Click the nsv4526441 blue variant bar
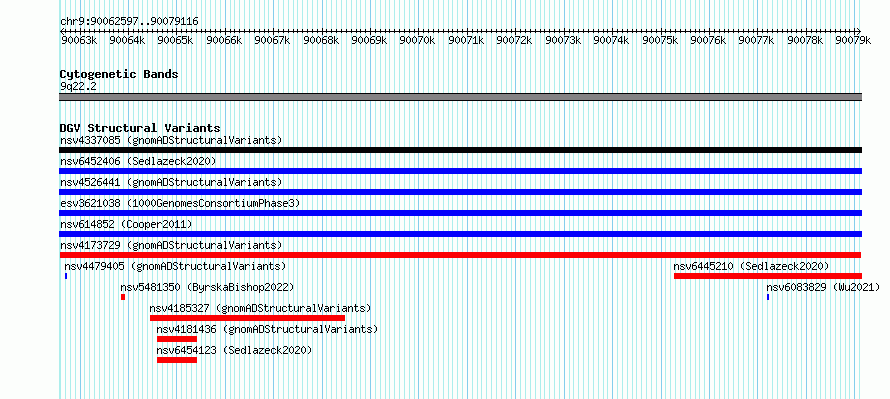The image size is (890, 399). [x=460, y=192]
